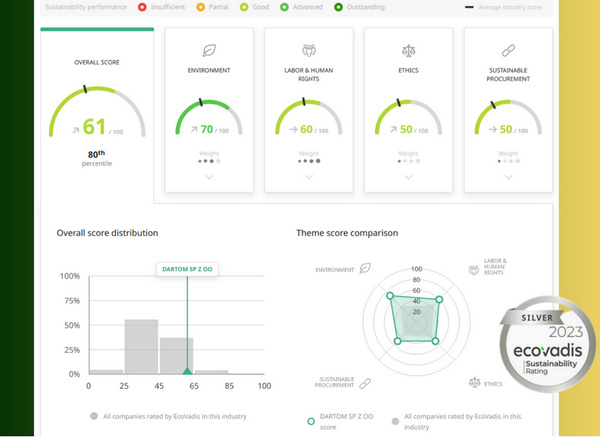The width and height of the screenshot is (600, 437).
Task: Click the Environment score value 70
Action: point(207,129)
